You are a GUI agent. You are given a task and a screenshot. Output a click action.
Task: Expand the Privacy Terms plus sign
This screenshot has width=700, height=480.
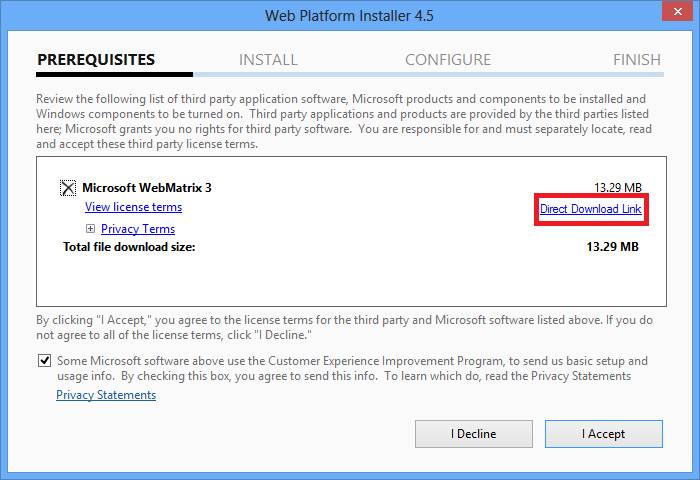pos(91,229)
